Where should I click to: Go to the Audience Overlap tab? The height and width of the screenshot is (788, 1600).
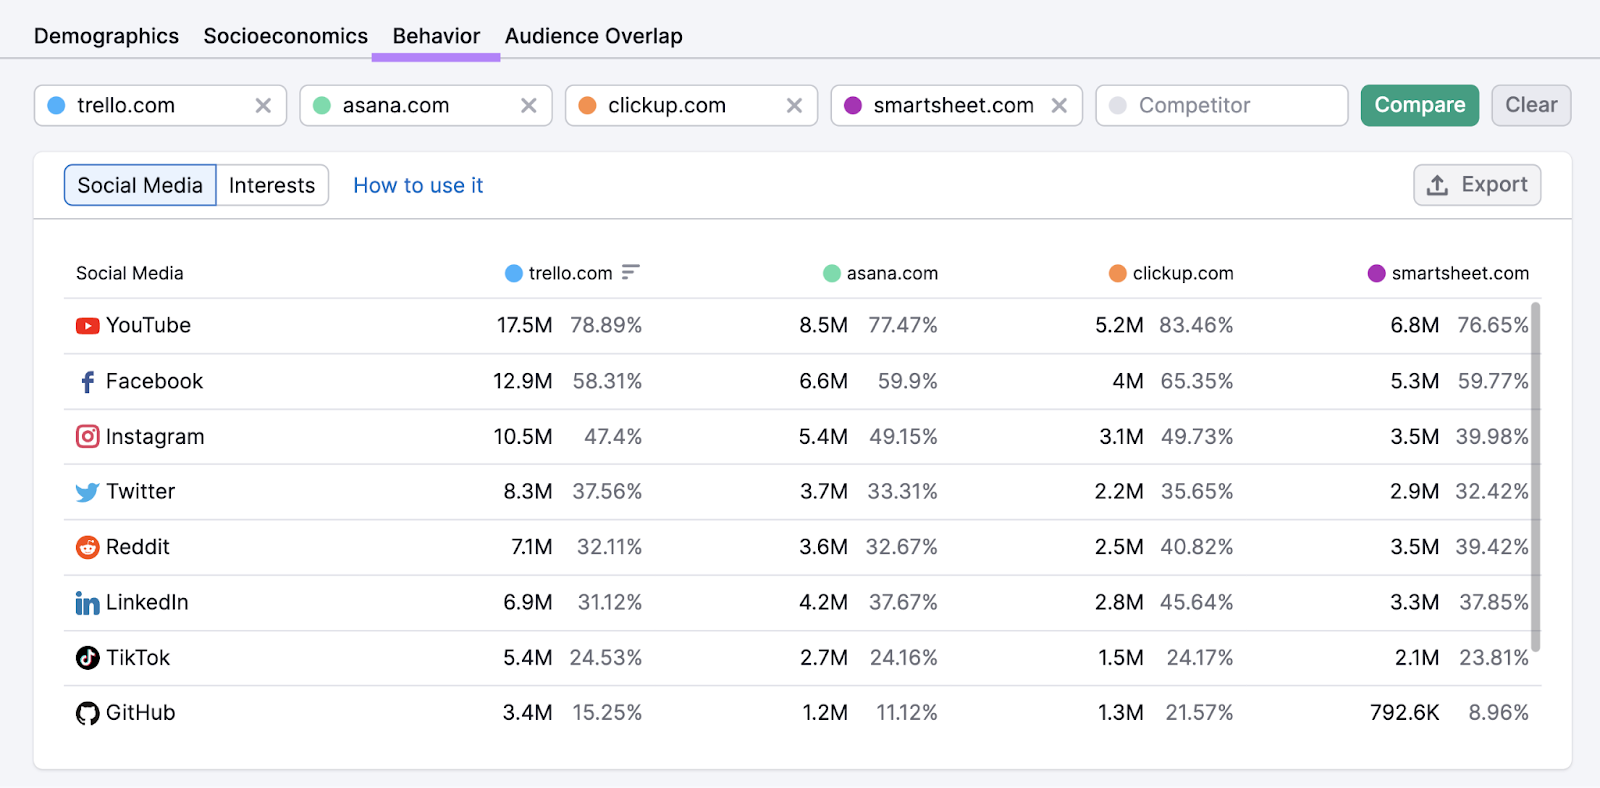(593, 36)
